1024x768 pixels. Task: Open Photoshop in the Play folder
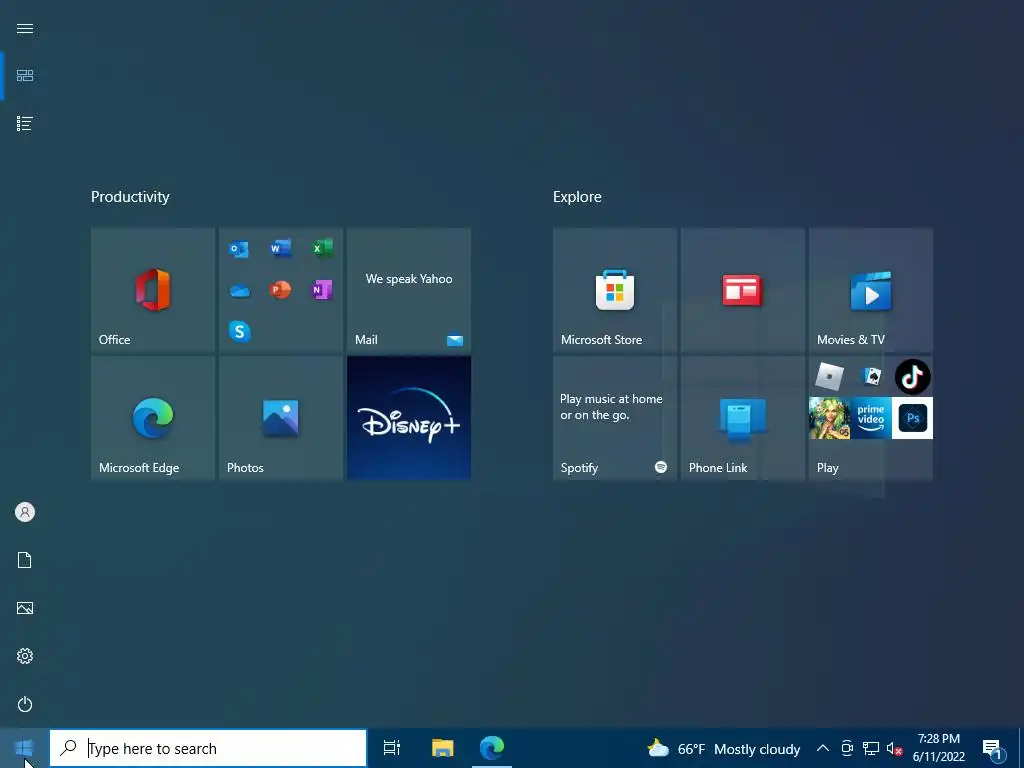click(x=912, y=418)
